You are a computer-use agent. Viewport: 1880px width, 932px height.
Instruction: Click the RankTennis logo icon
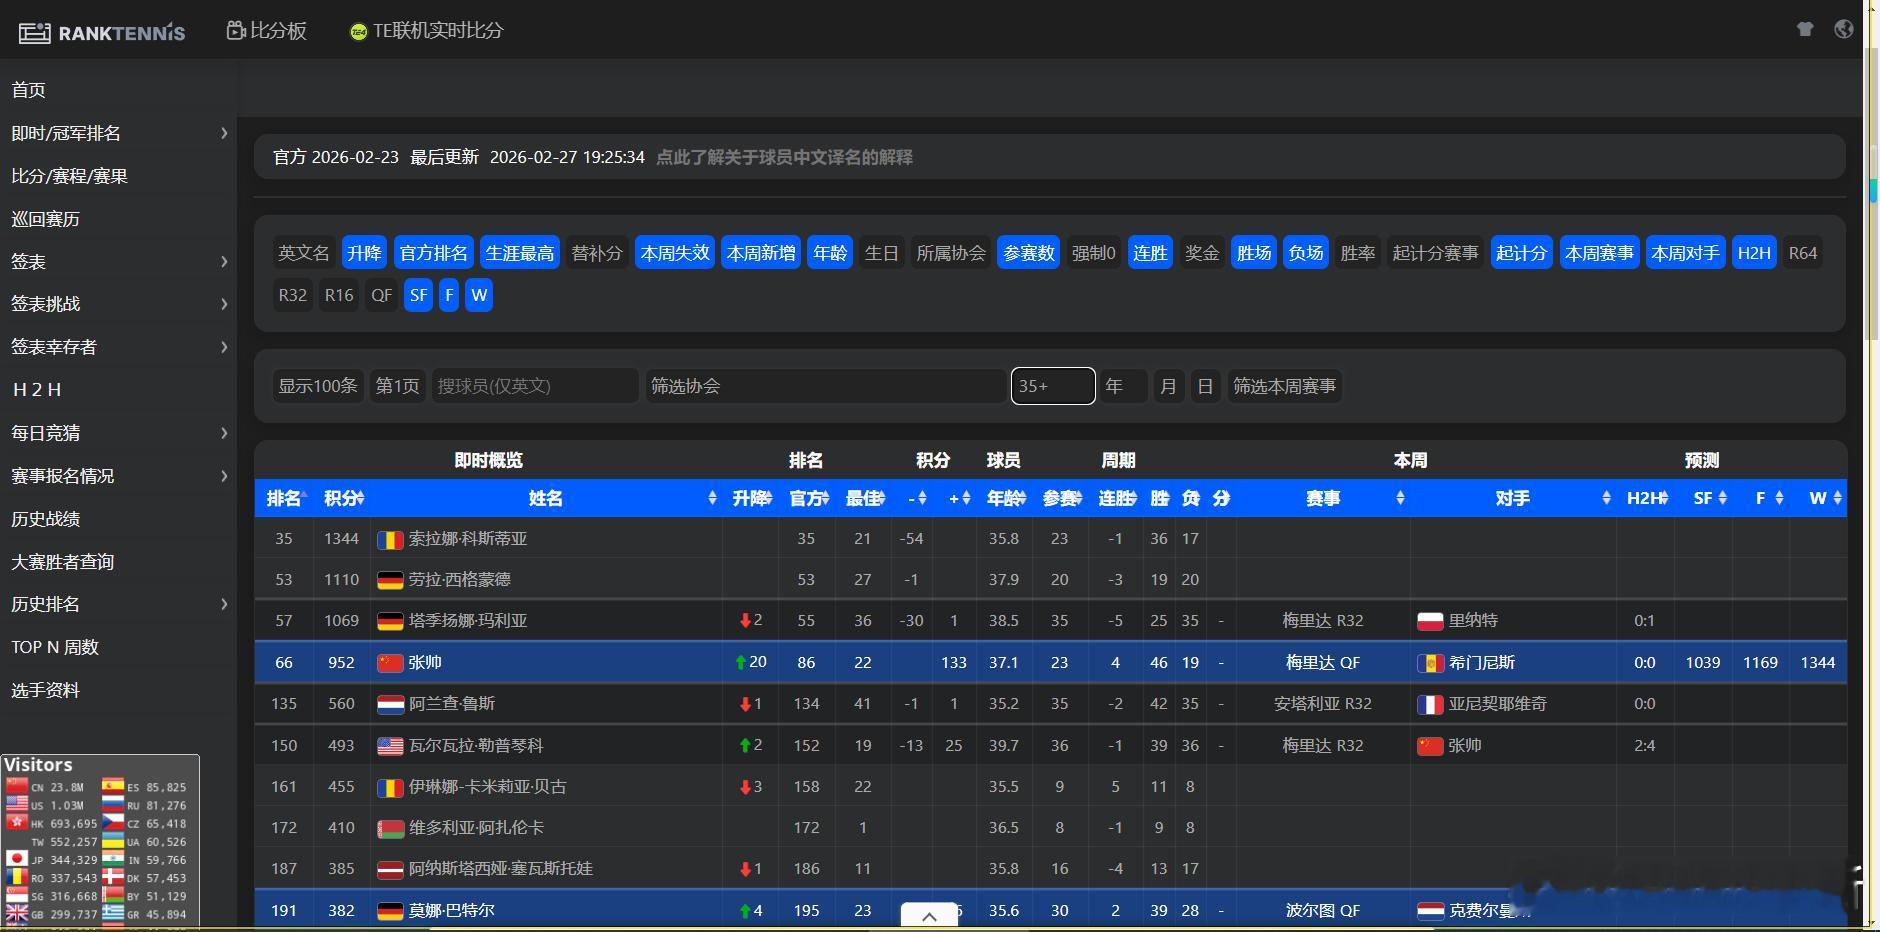[x=34, y=32]
